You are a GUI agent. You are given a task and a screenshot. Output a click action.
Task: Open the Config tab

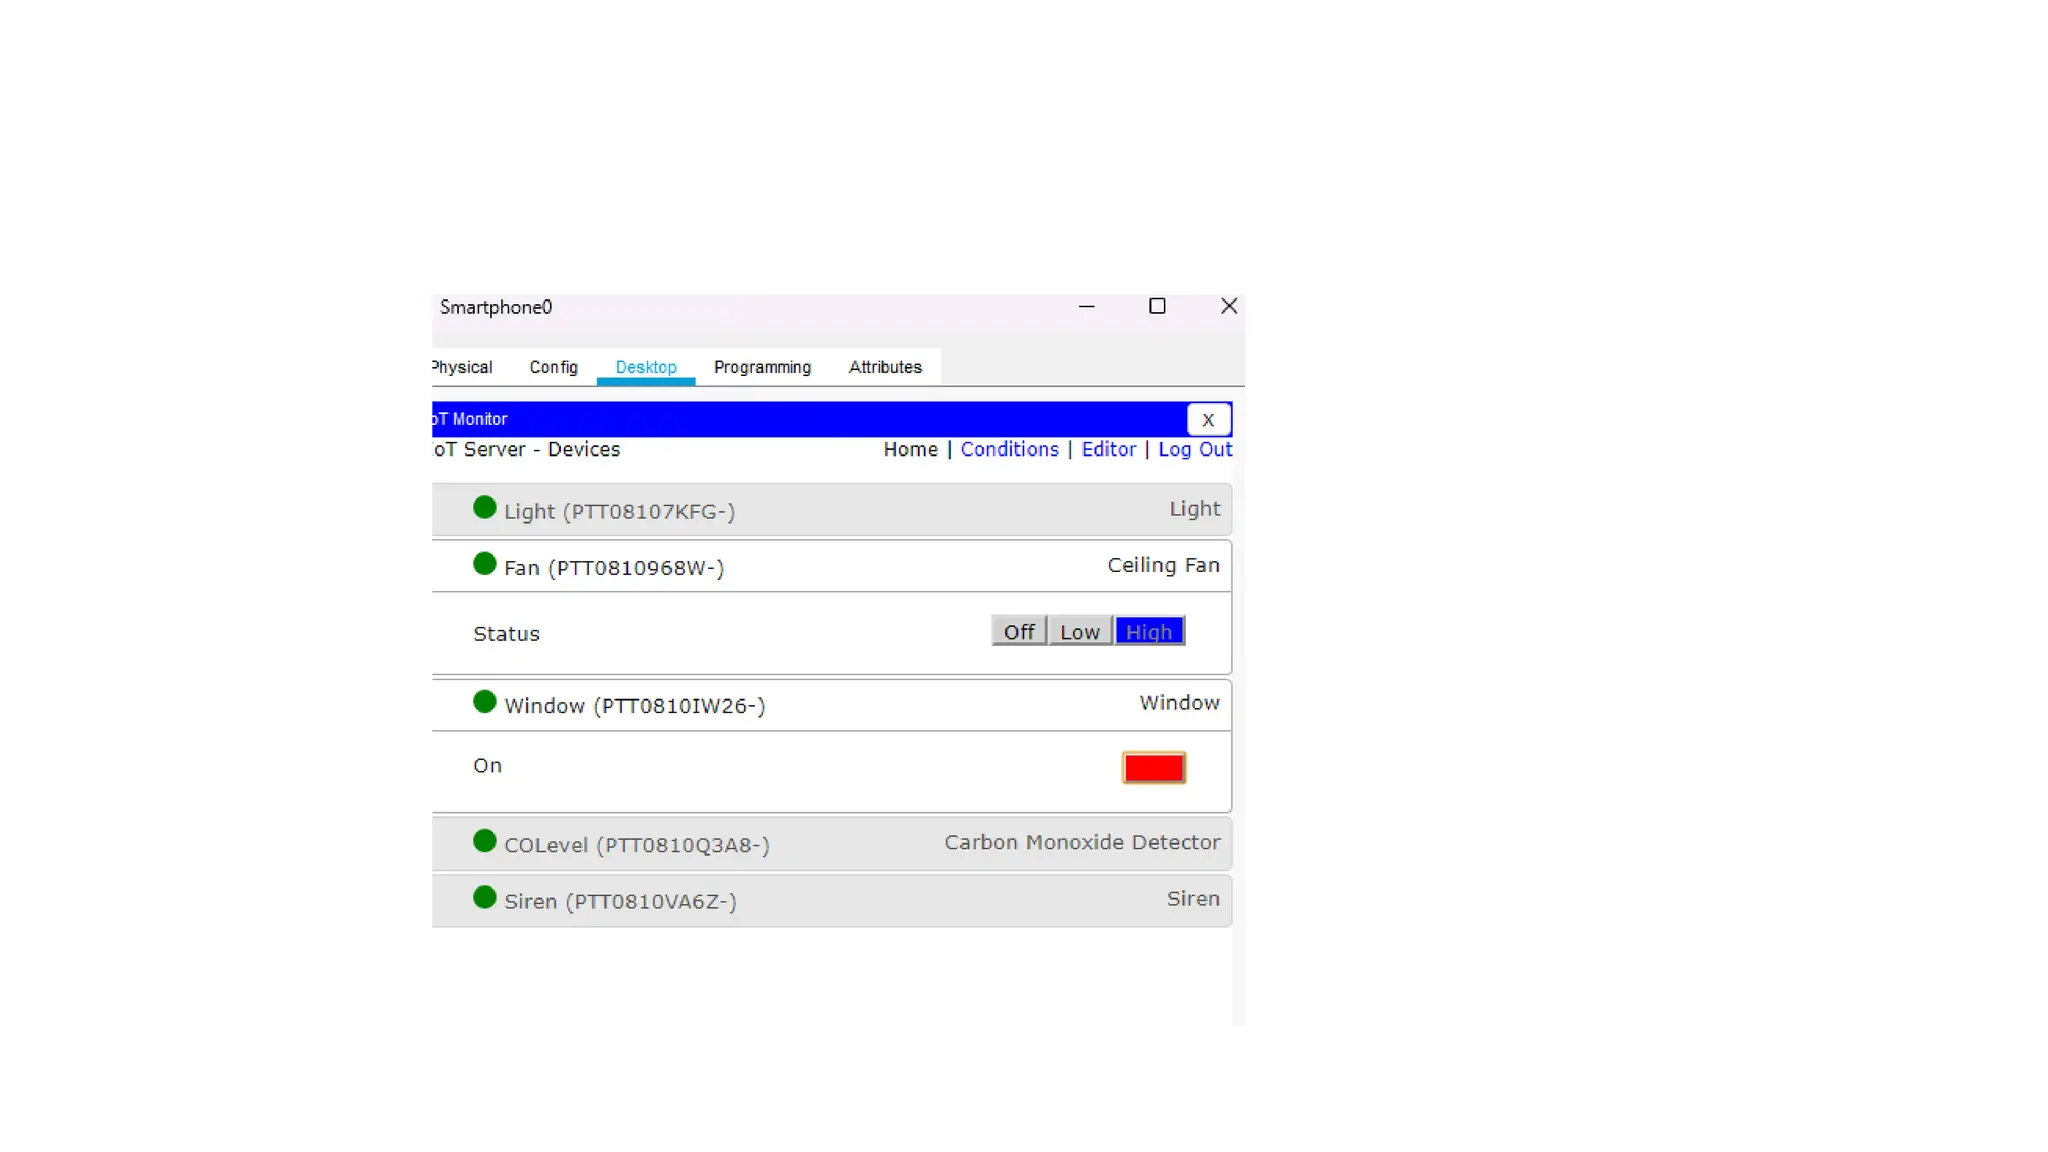click(553, 367)
